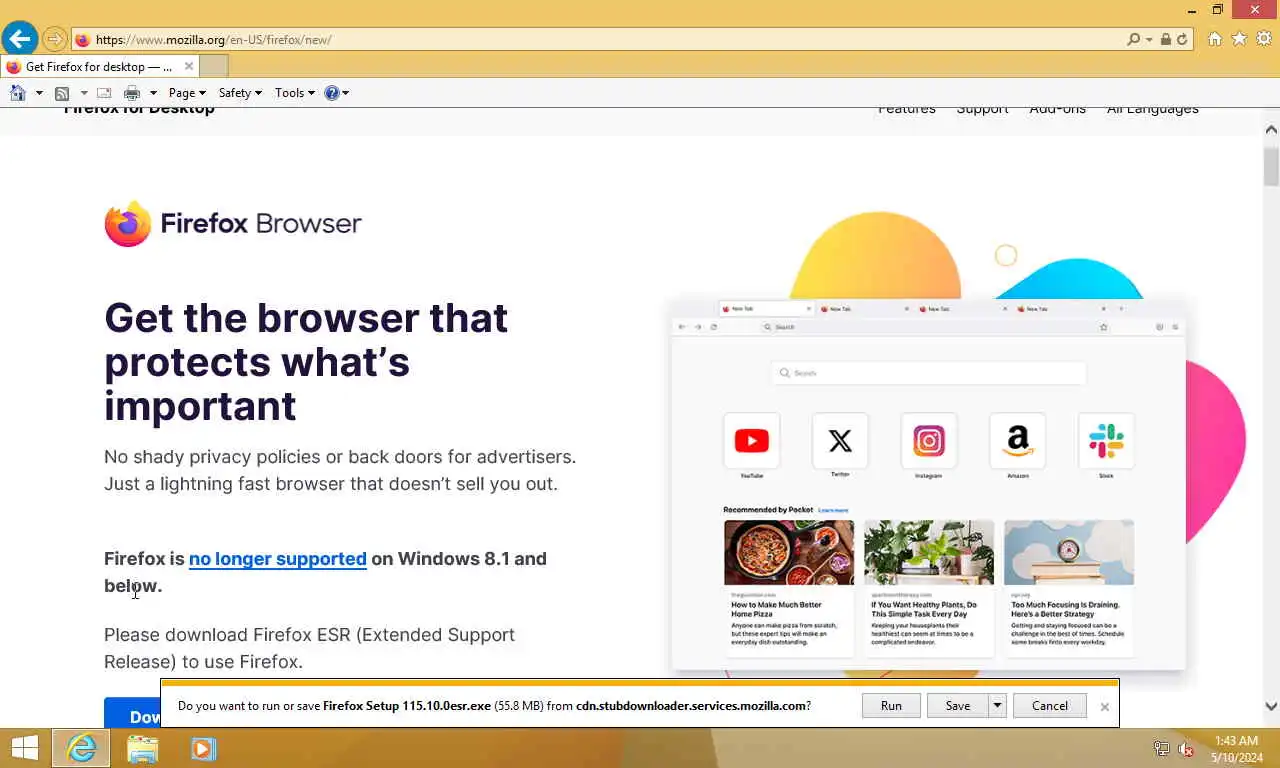Open Favorites with the star icon
This screenshot has width=1280, height=768.
[1239, 39]
